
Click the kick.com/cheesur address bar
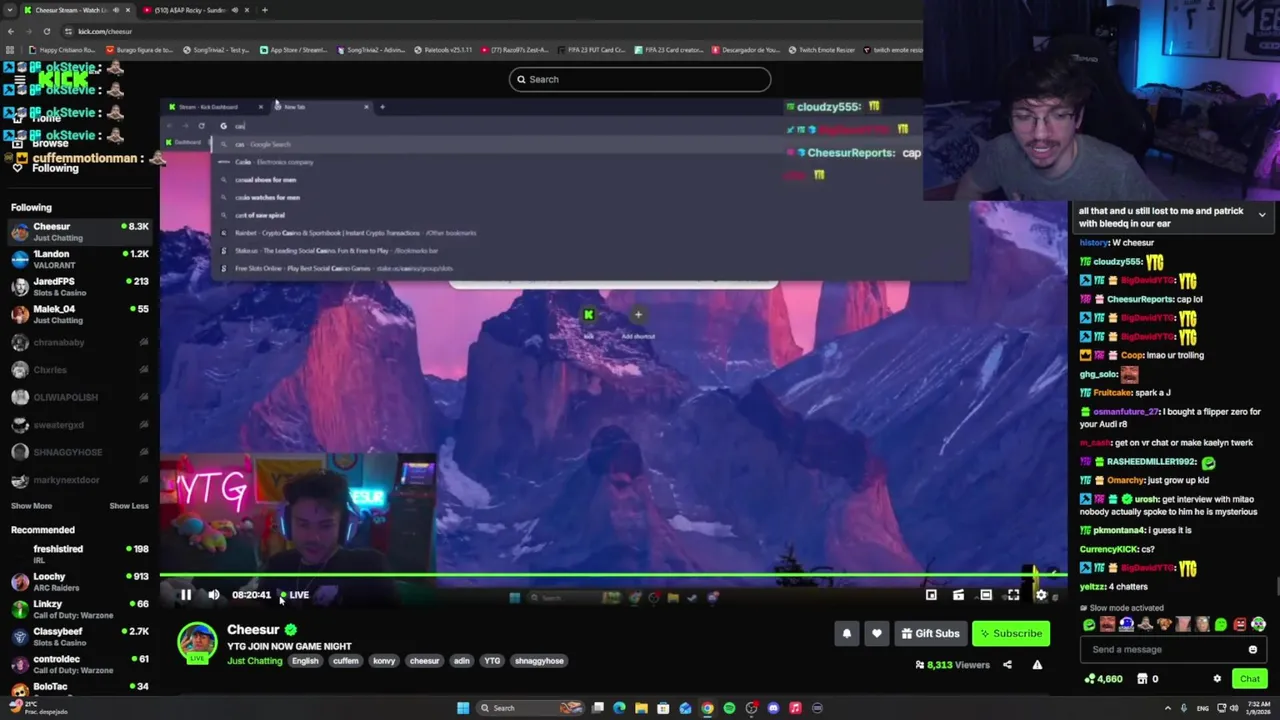click(490, 31)
